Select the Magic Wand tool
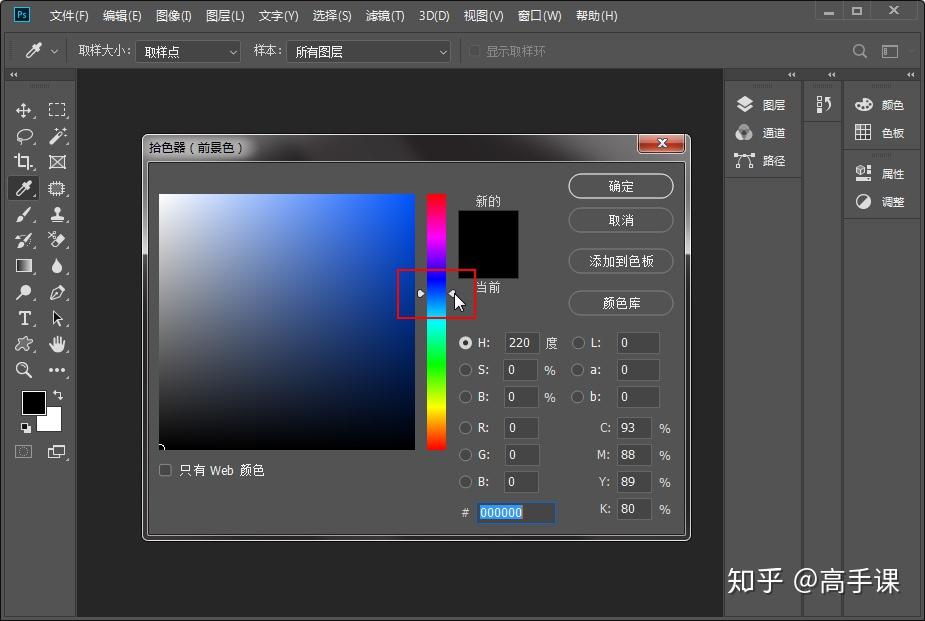The image size is (925, 621). click(x=57, y=136)
